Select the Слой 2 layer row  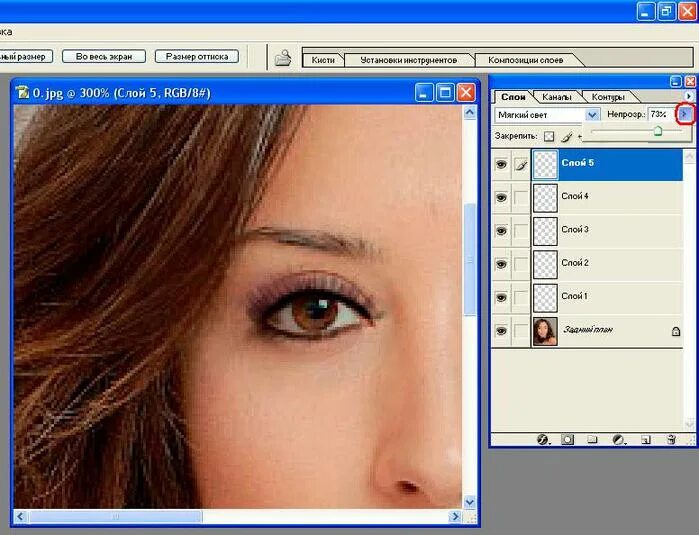point(607,264)
